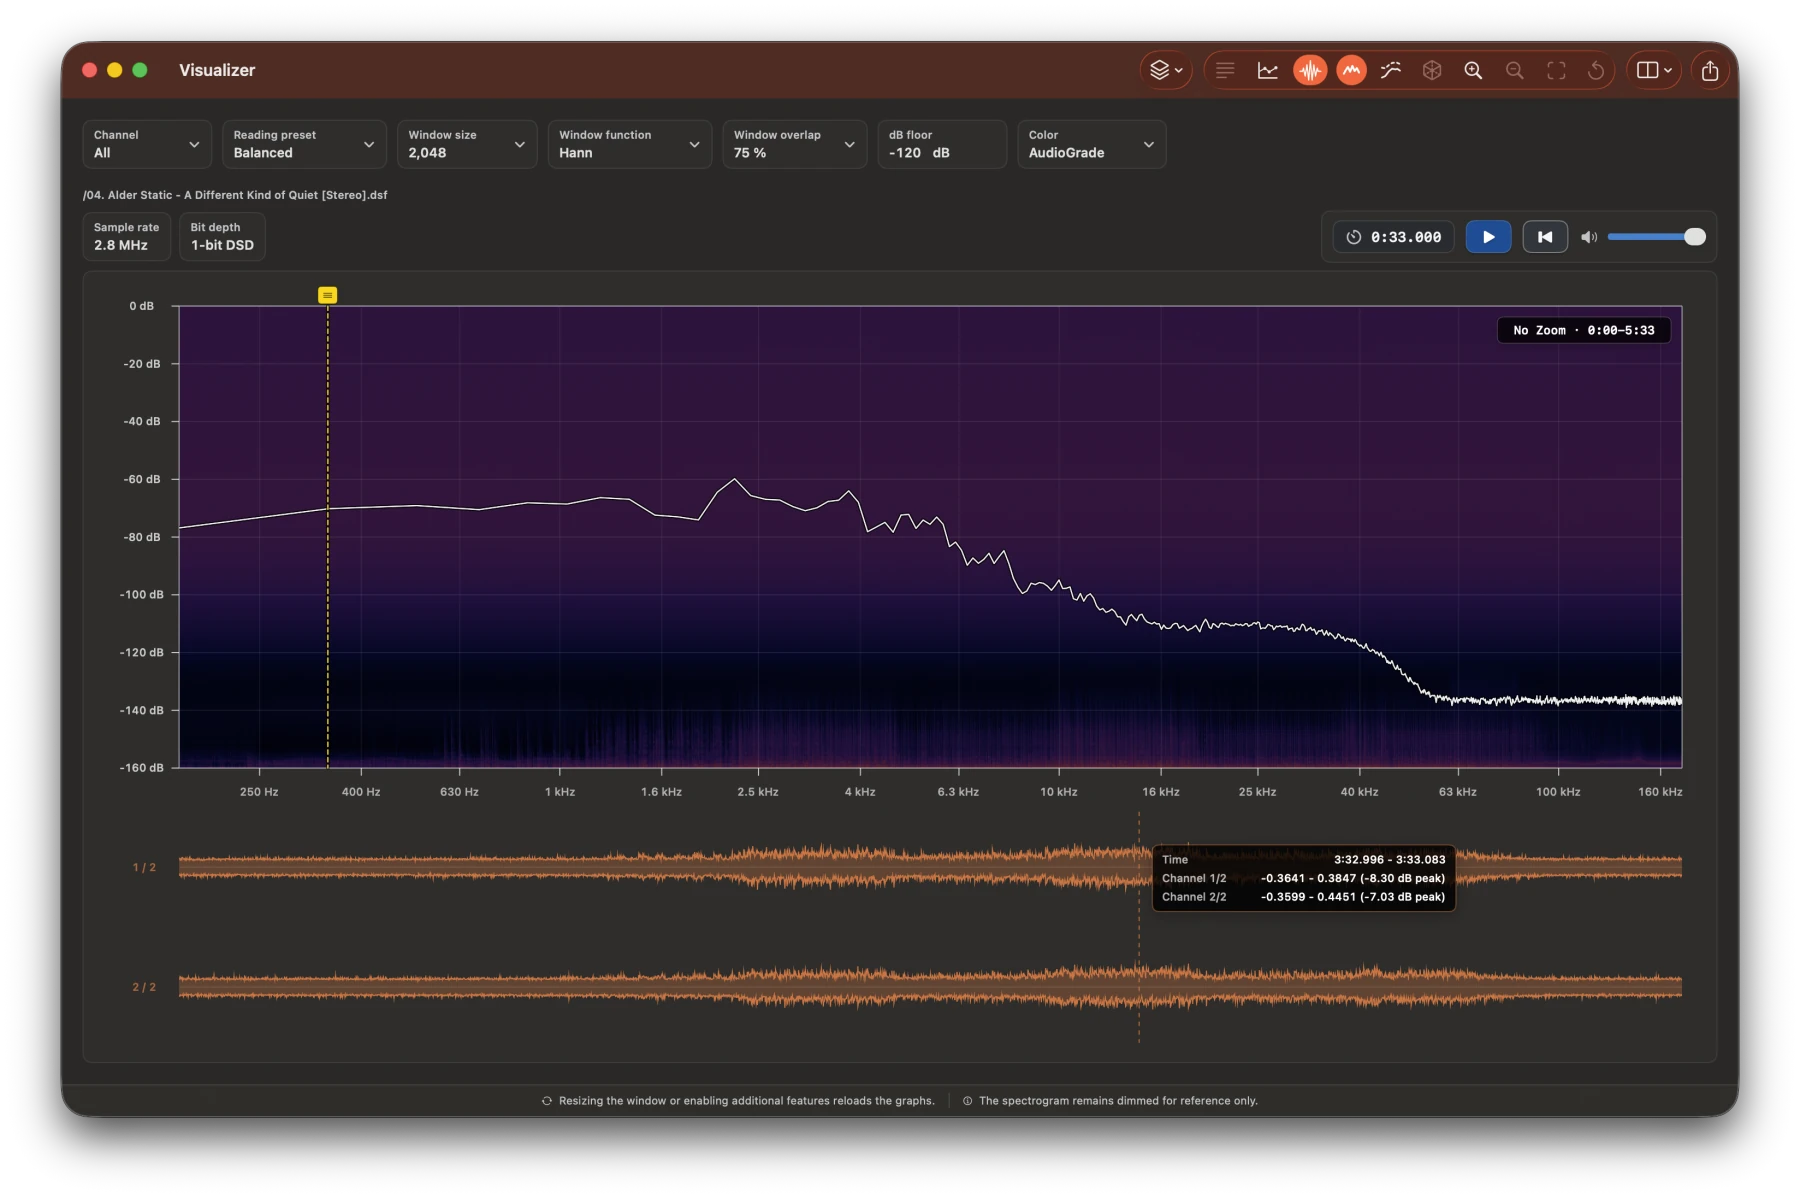Click the Sample rate 2.8 MHz box

coord(126,236)
